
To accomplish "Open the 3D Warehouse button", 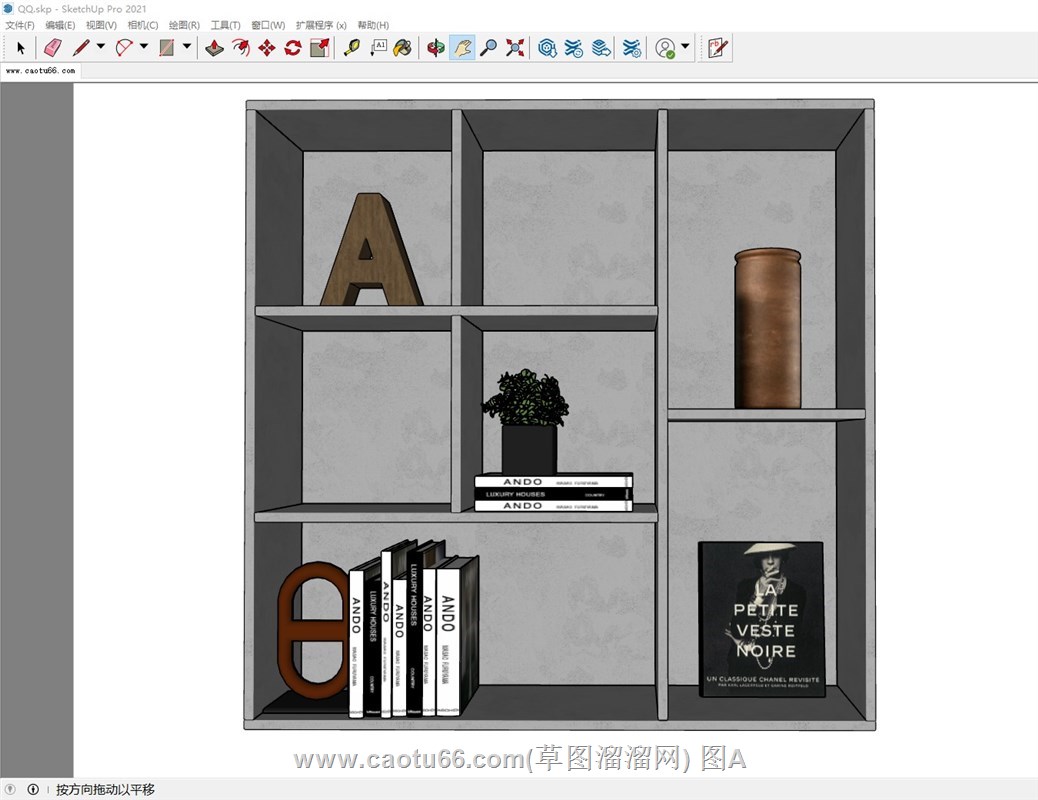I will 547,47.
